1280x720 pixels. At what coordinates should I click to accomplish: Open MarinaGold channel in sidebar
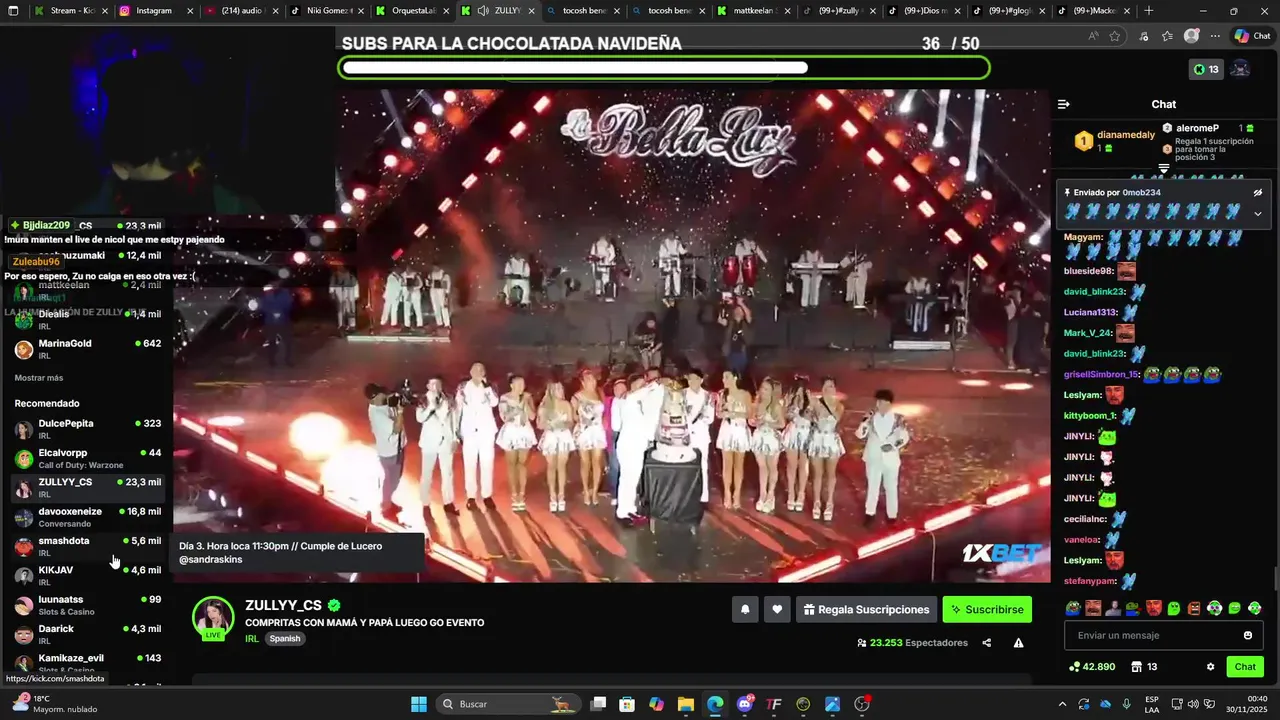tap(87, 349)
